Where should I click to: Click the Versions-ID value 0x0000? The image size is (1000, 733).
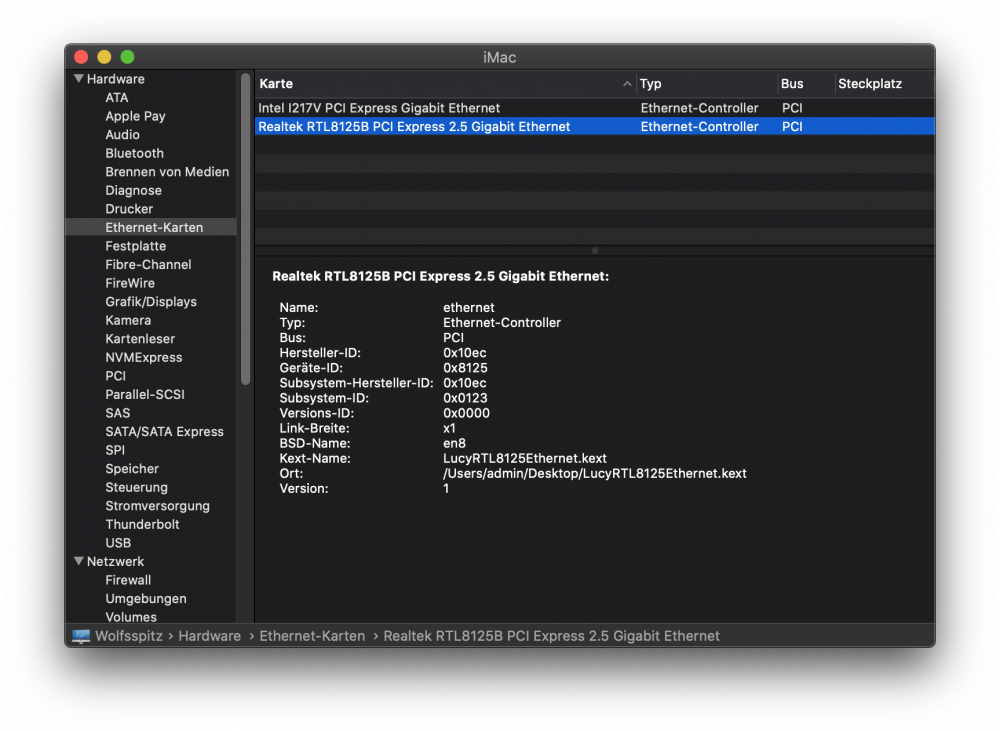click(x=466, y=413)
